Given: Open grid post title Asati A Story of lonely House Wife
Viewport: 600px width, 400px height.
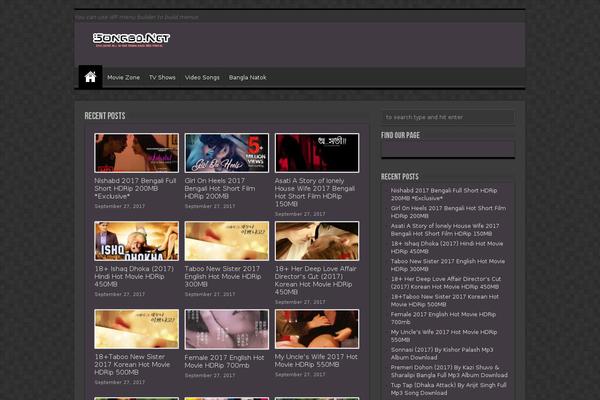Looking at the screenshot, I should click(315, 192).
